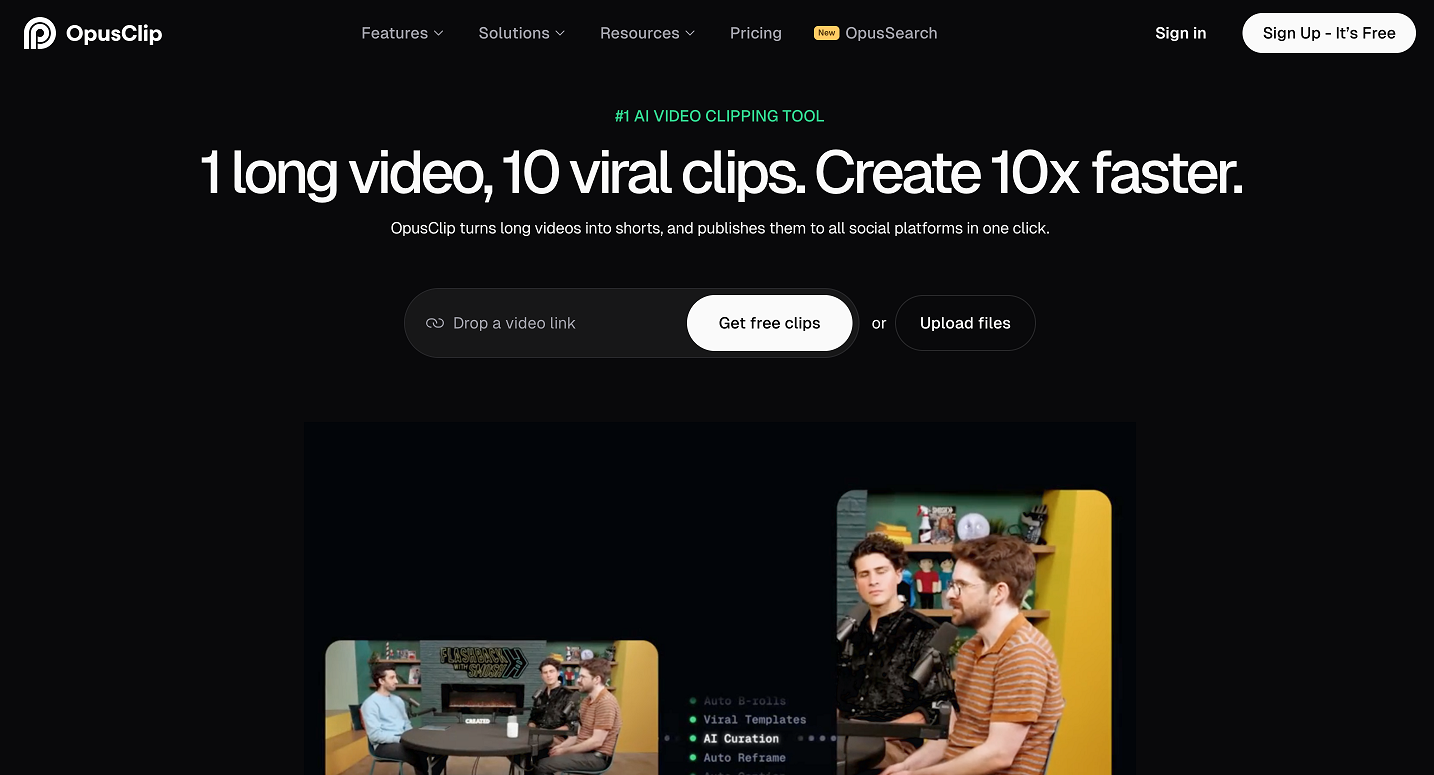
Task: Click the vertical podcast clip preview
Action: click(x=974, y=632)
